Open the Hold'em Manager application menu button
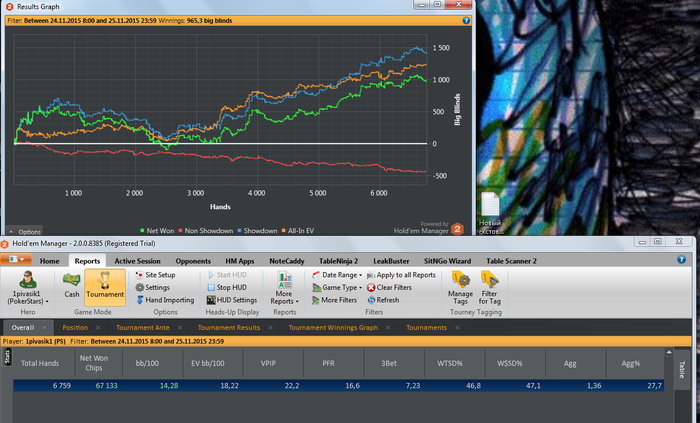The image size is (700, 423). click(16, 260)
